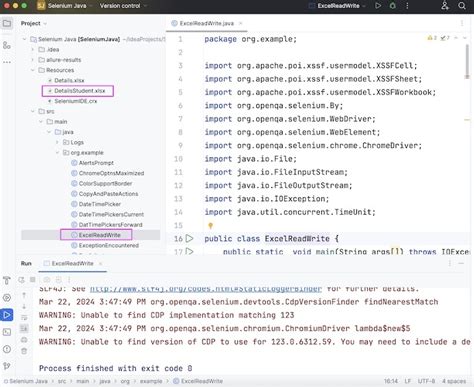Select the ChromeOptnsMaximized class
Screen dimensions: 474x387
pyautogui.click(x=111, y=173)
